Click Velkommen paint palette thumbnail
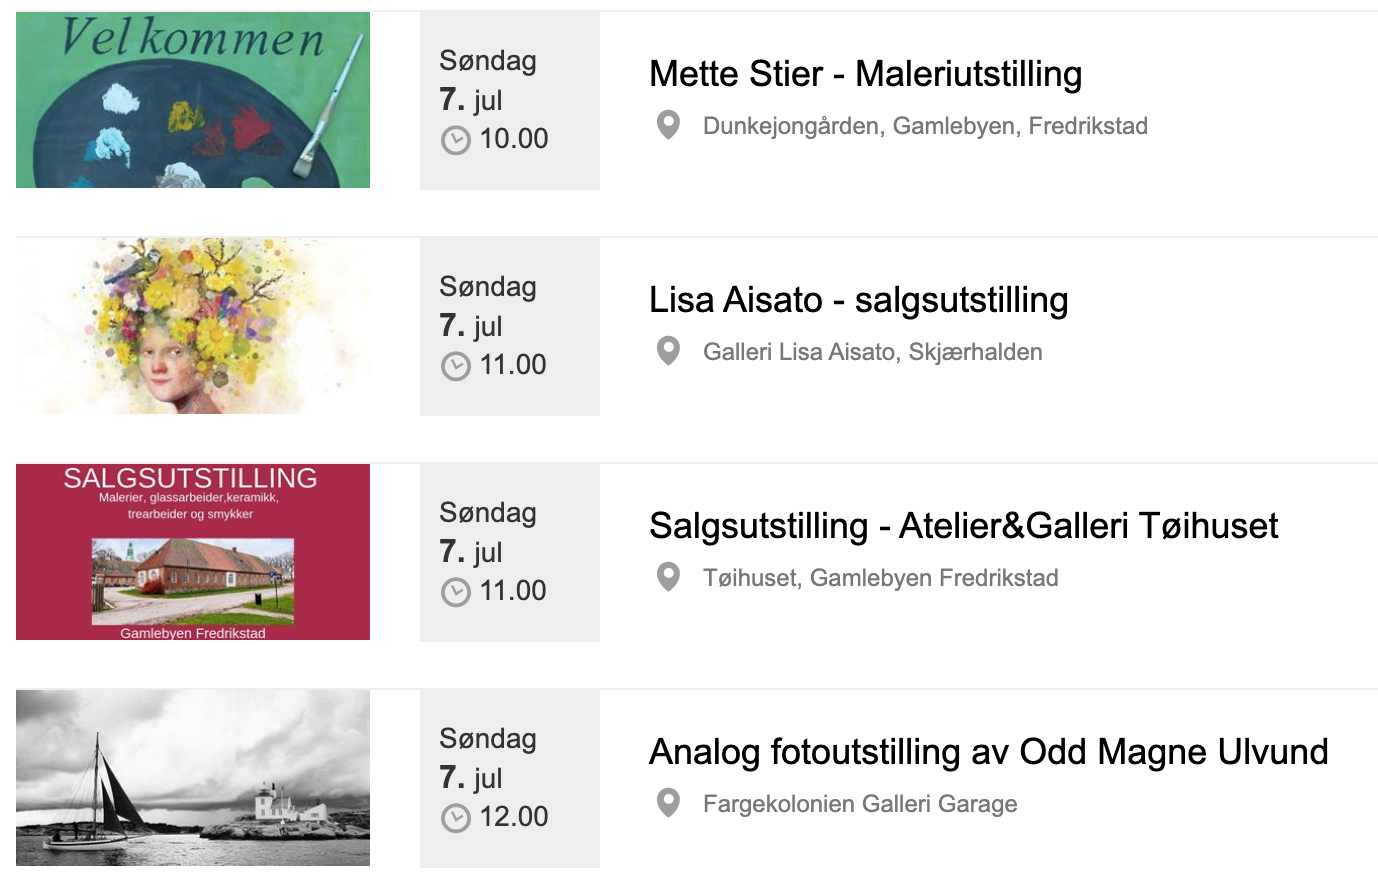Screen dimensions: 1378x876 click(x=193, y=100)
